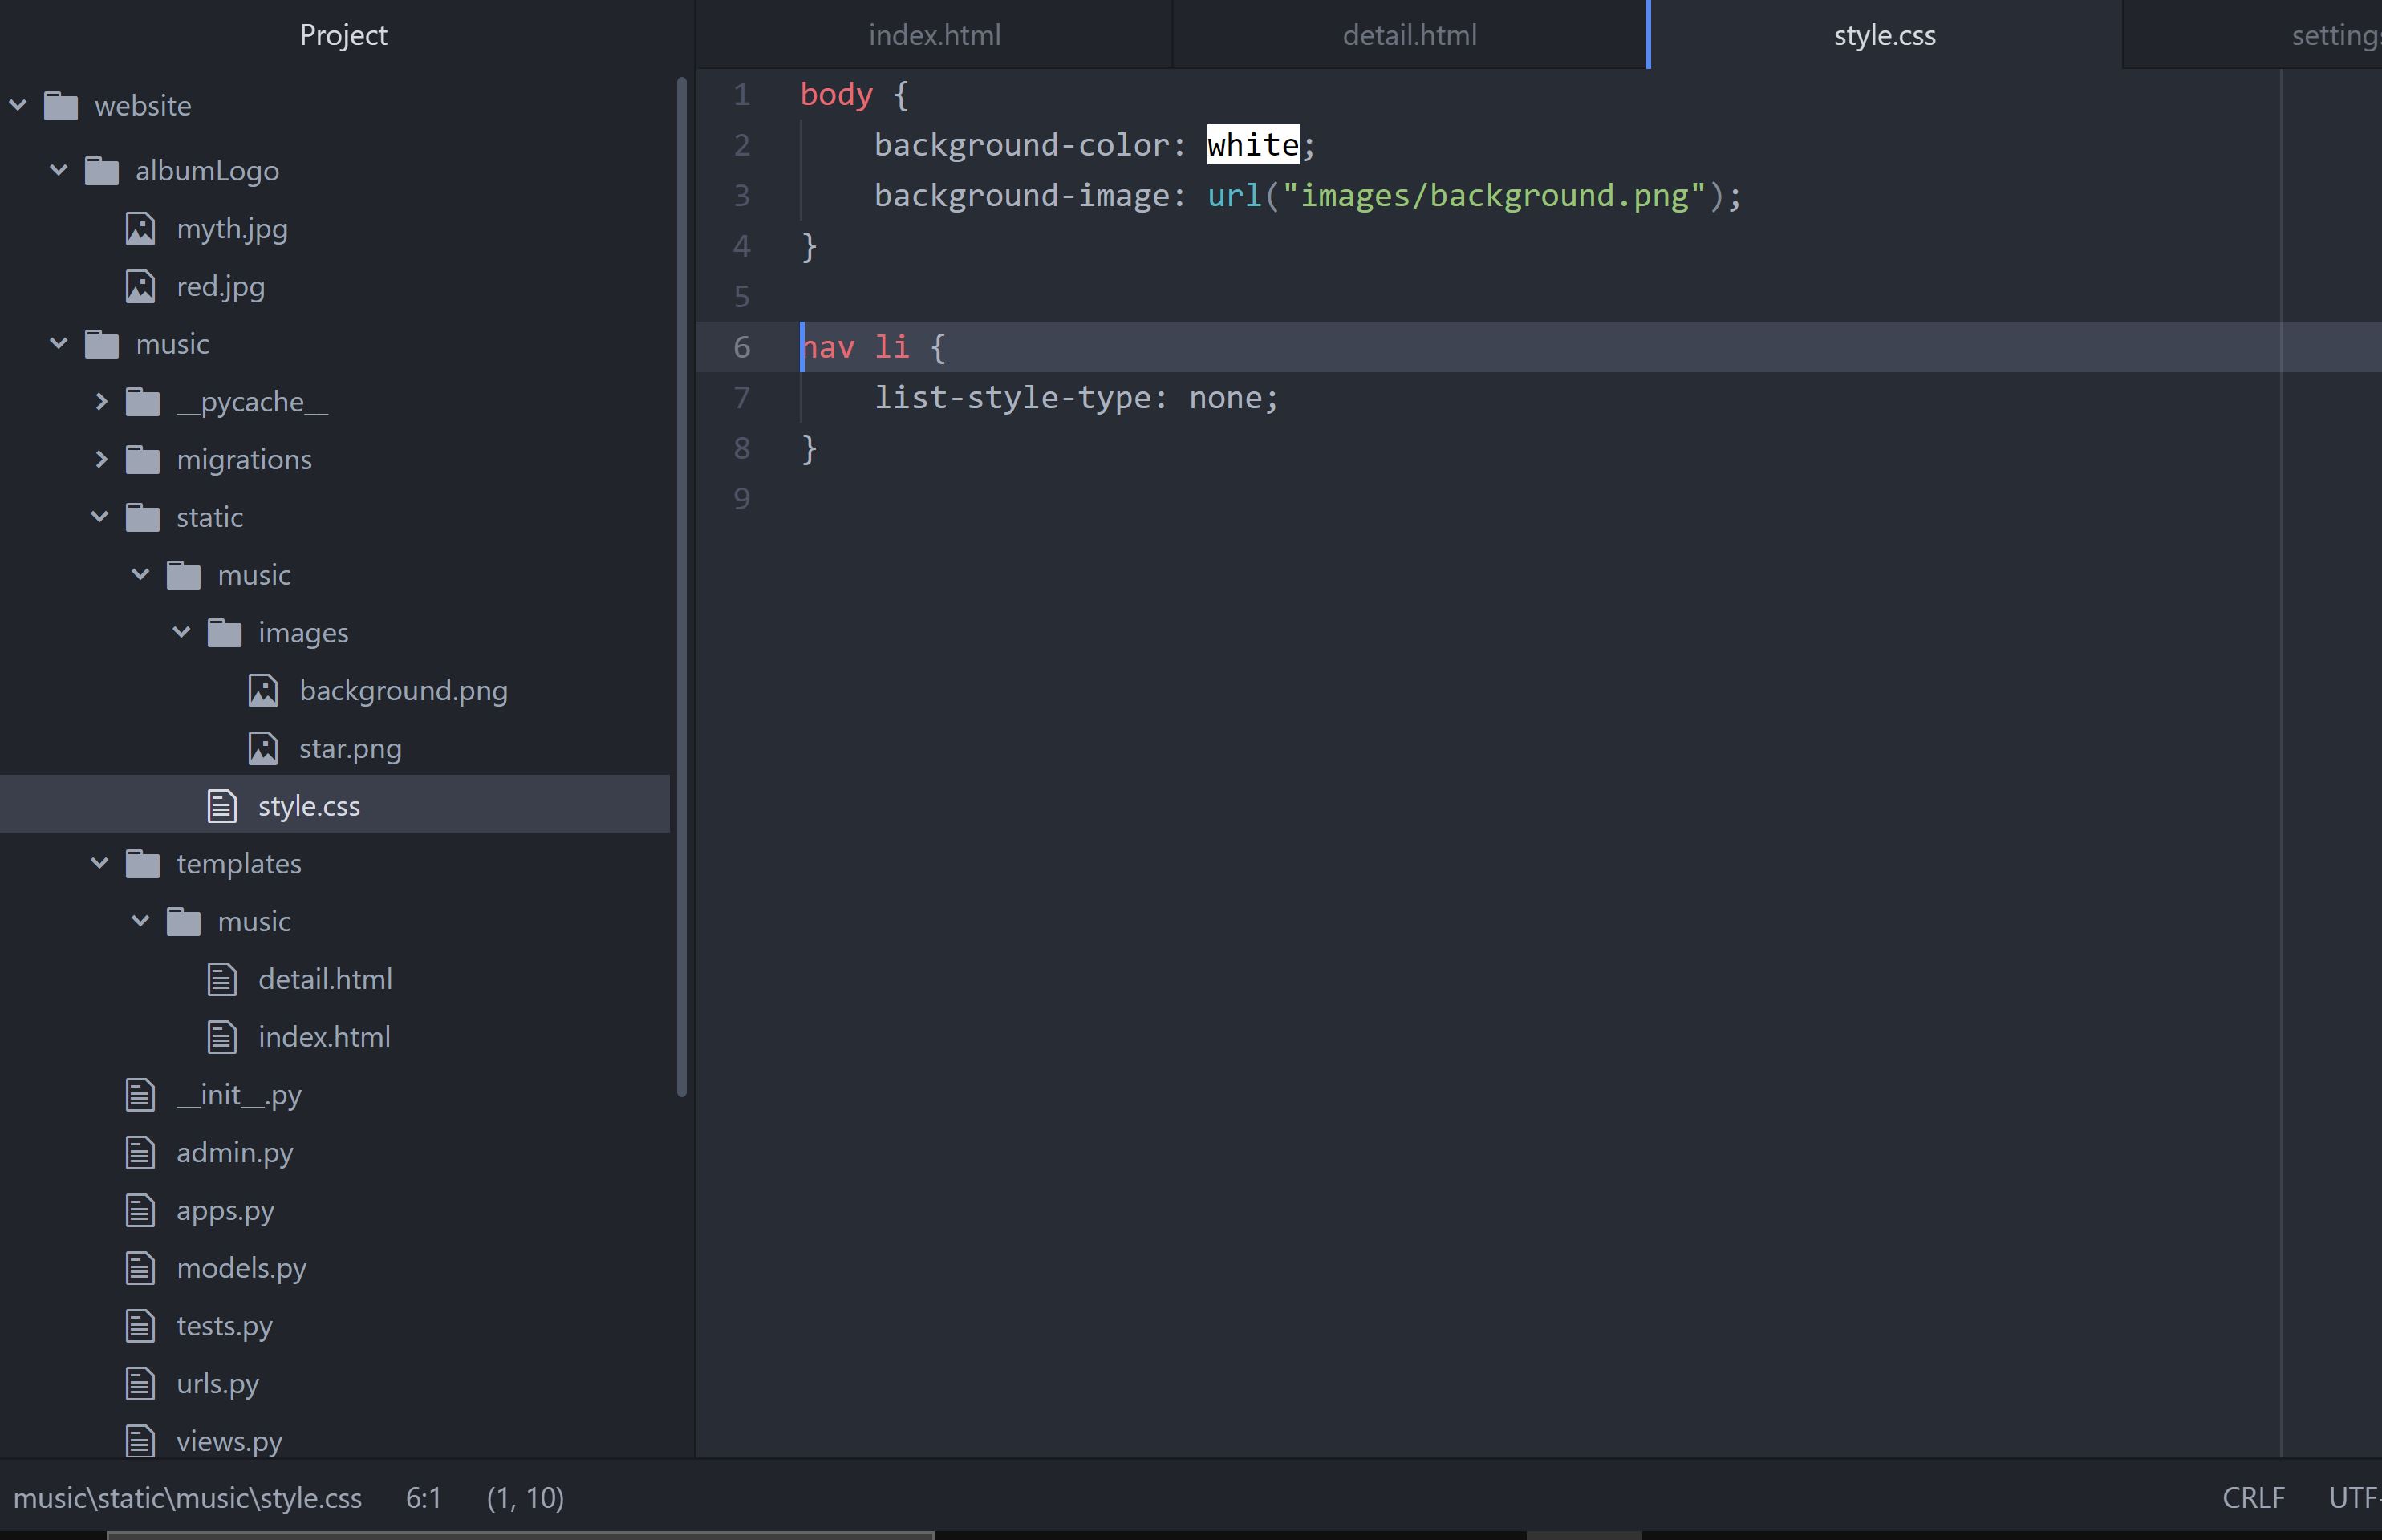
Task: Click the models.py file icon
Action: [x=140, y=1268]
